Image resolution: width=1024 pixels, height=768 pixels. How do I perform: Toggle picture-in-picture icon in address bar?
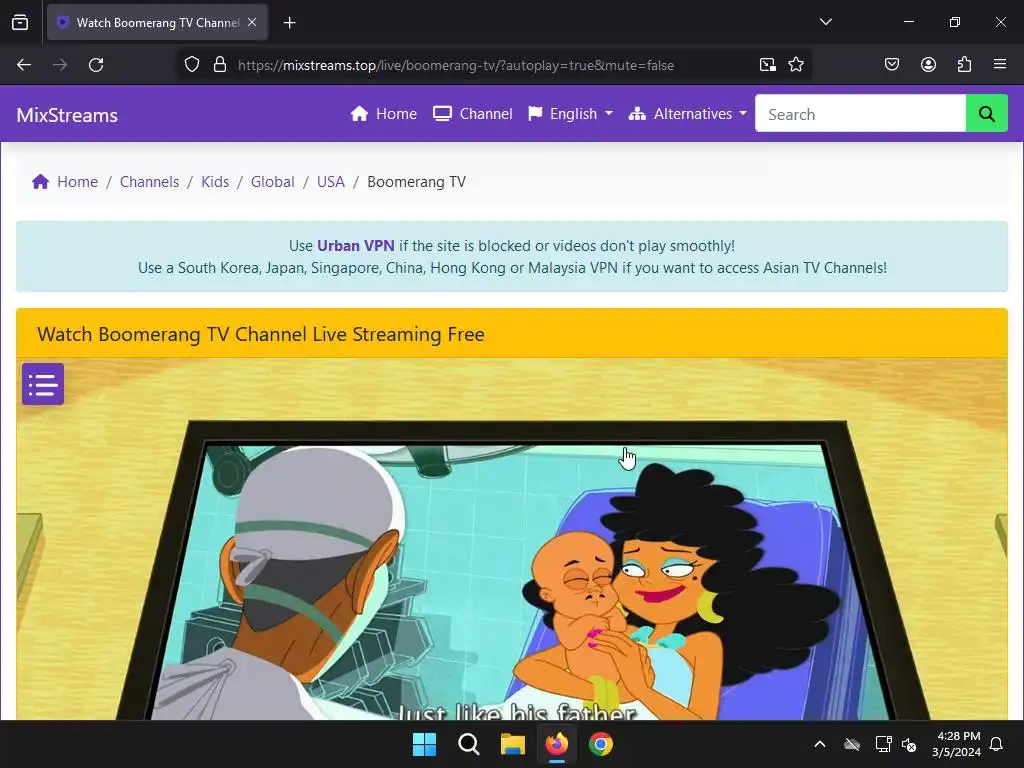click(767, 65)
